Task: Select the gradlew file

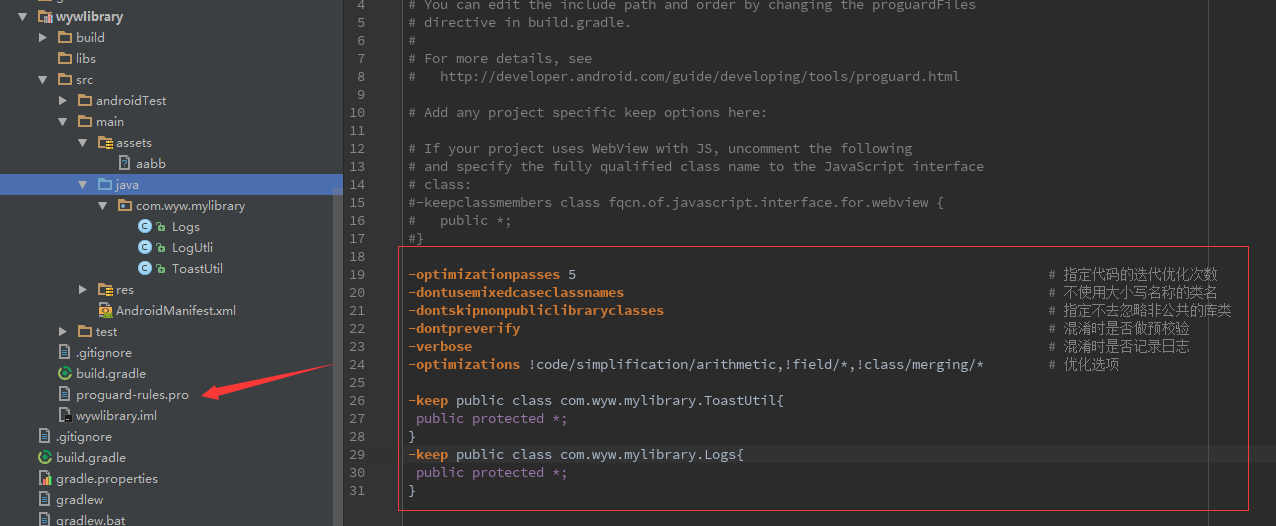Action: tap(79, 500)
